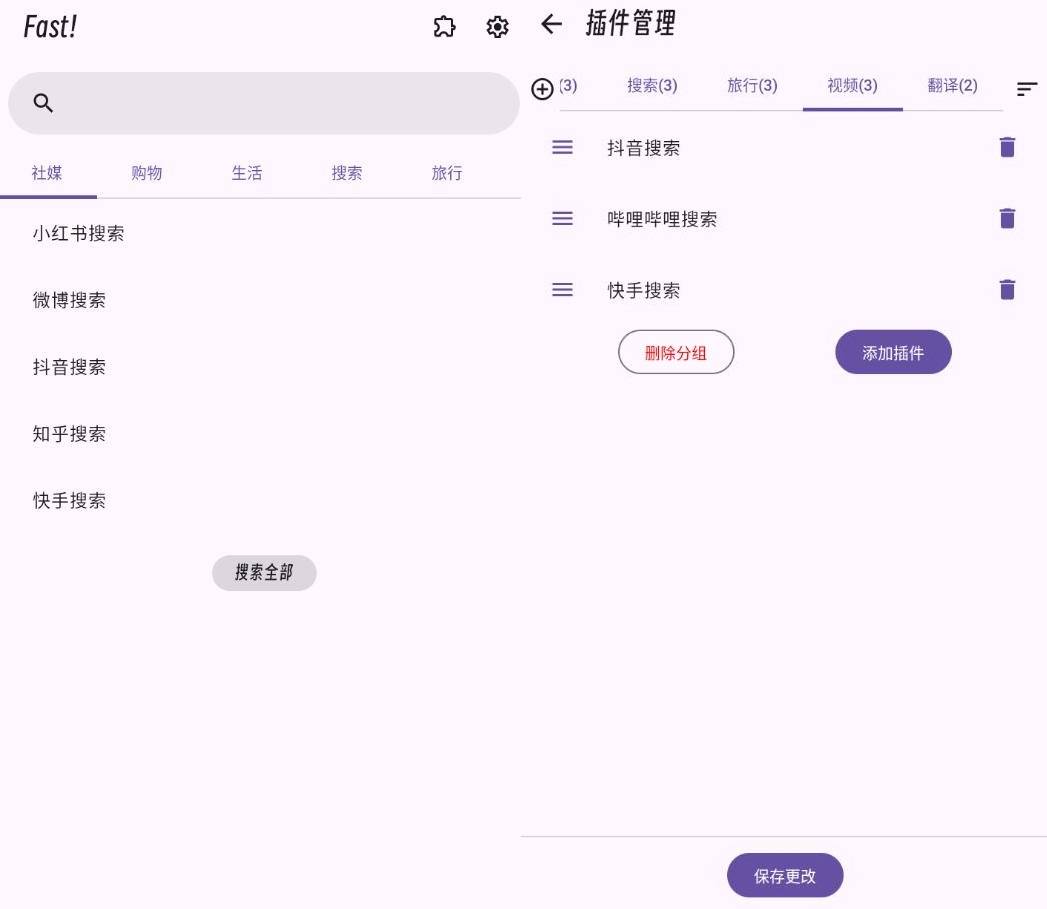Image resolution: width=1047 pixels, height=909 pixels.
Task: Click the back arrow on 插件管理
Action: pyautogui.click(x=551, y=25)
